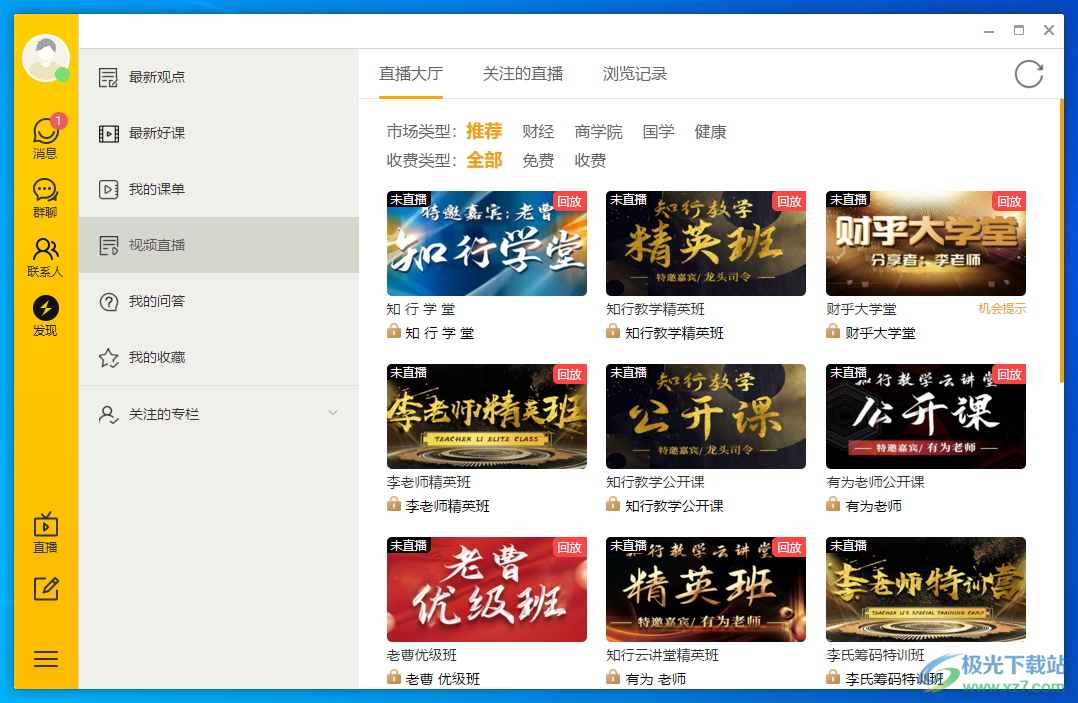
Task: Click the 老曹优级班 title text
Action: (421, 655)
